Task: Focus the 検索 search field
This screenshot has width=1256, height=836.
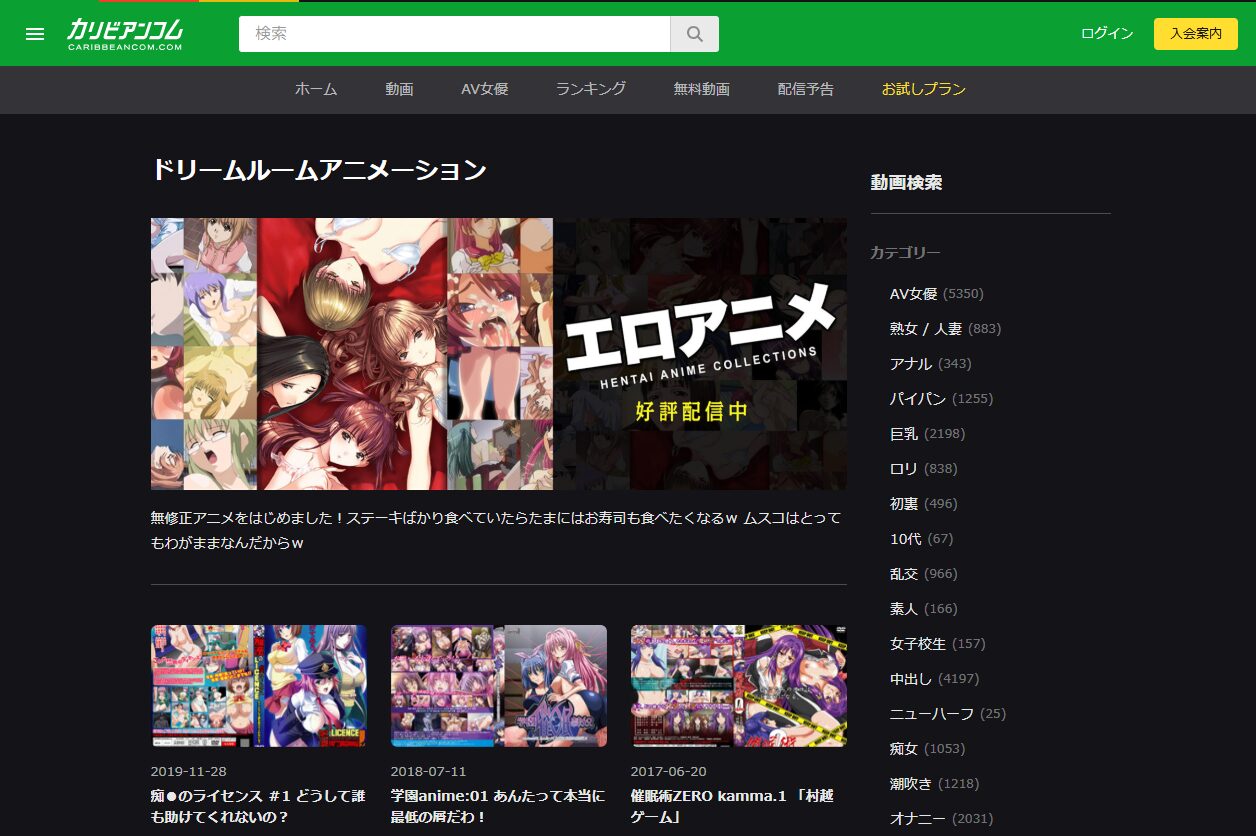Action: click(x=454, y=34)
